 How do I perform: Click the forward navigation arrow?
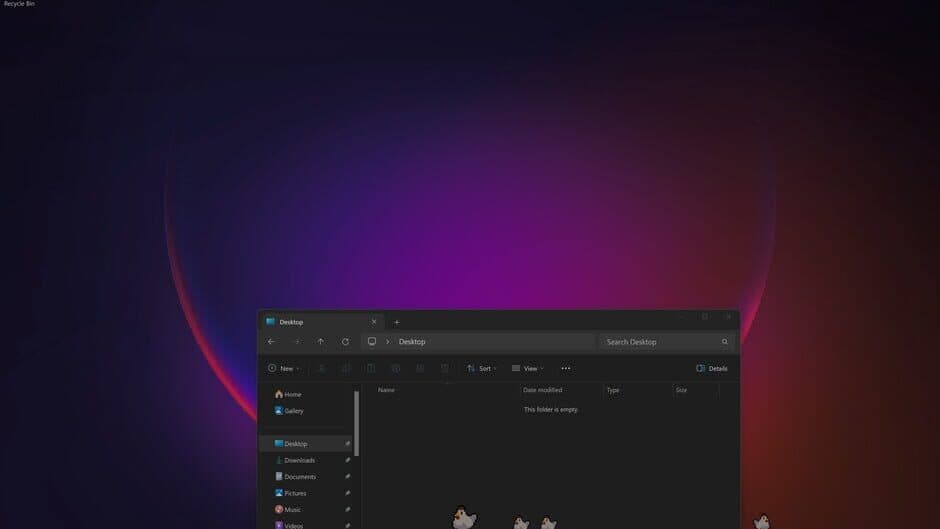[296, 342]
